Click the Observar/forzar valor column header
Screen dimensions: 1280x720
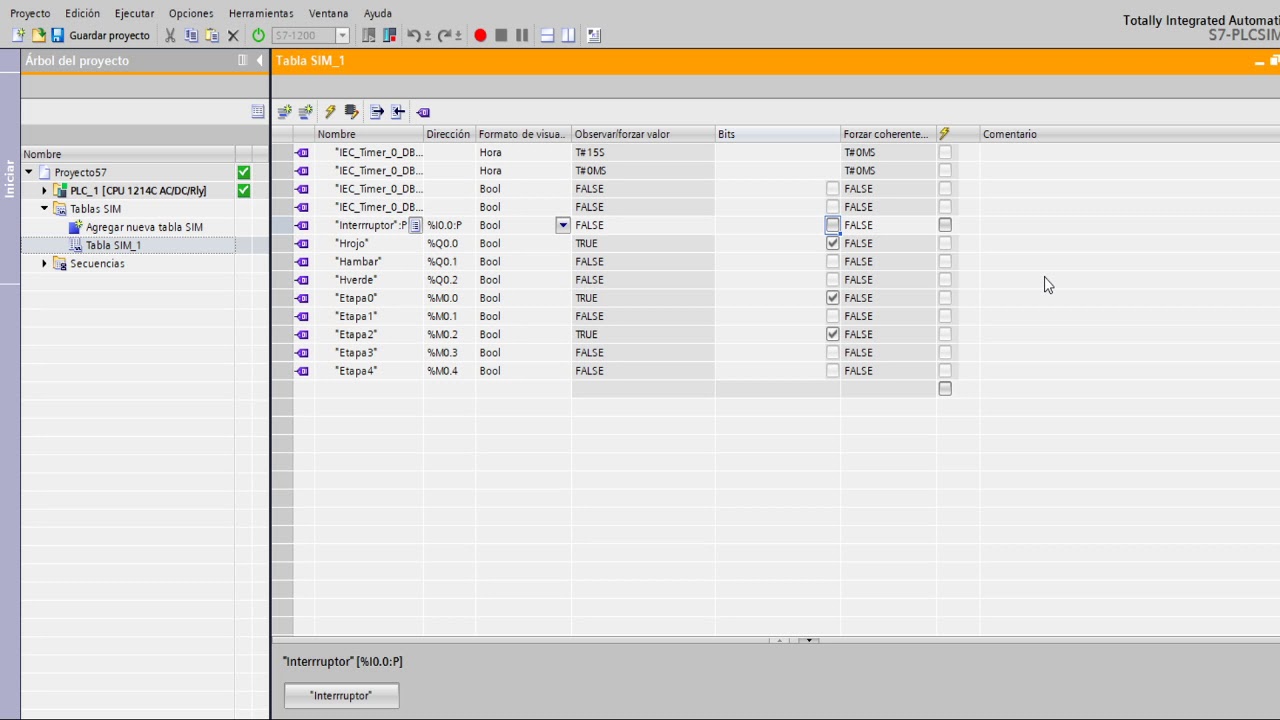click(643, 134)
